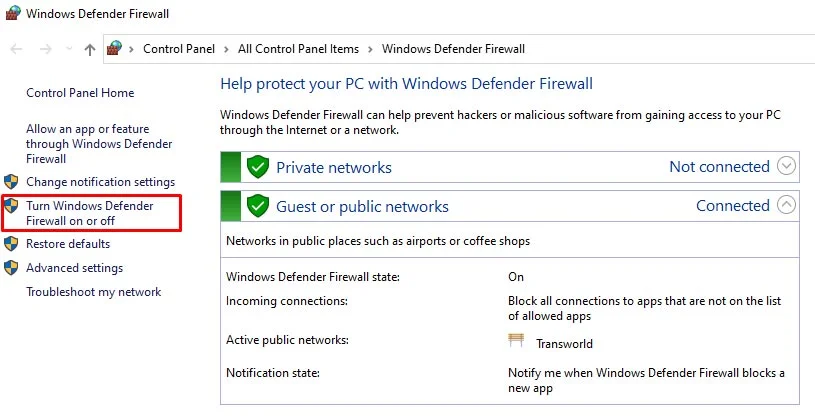Open Turn Windows Defender Firewall on or off
Screen dimensions: 815x417
point(90,213)
